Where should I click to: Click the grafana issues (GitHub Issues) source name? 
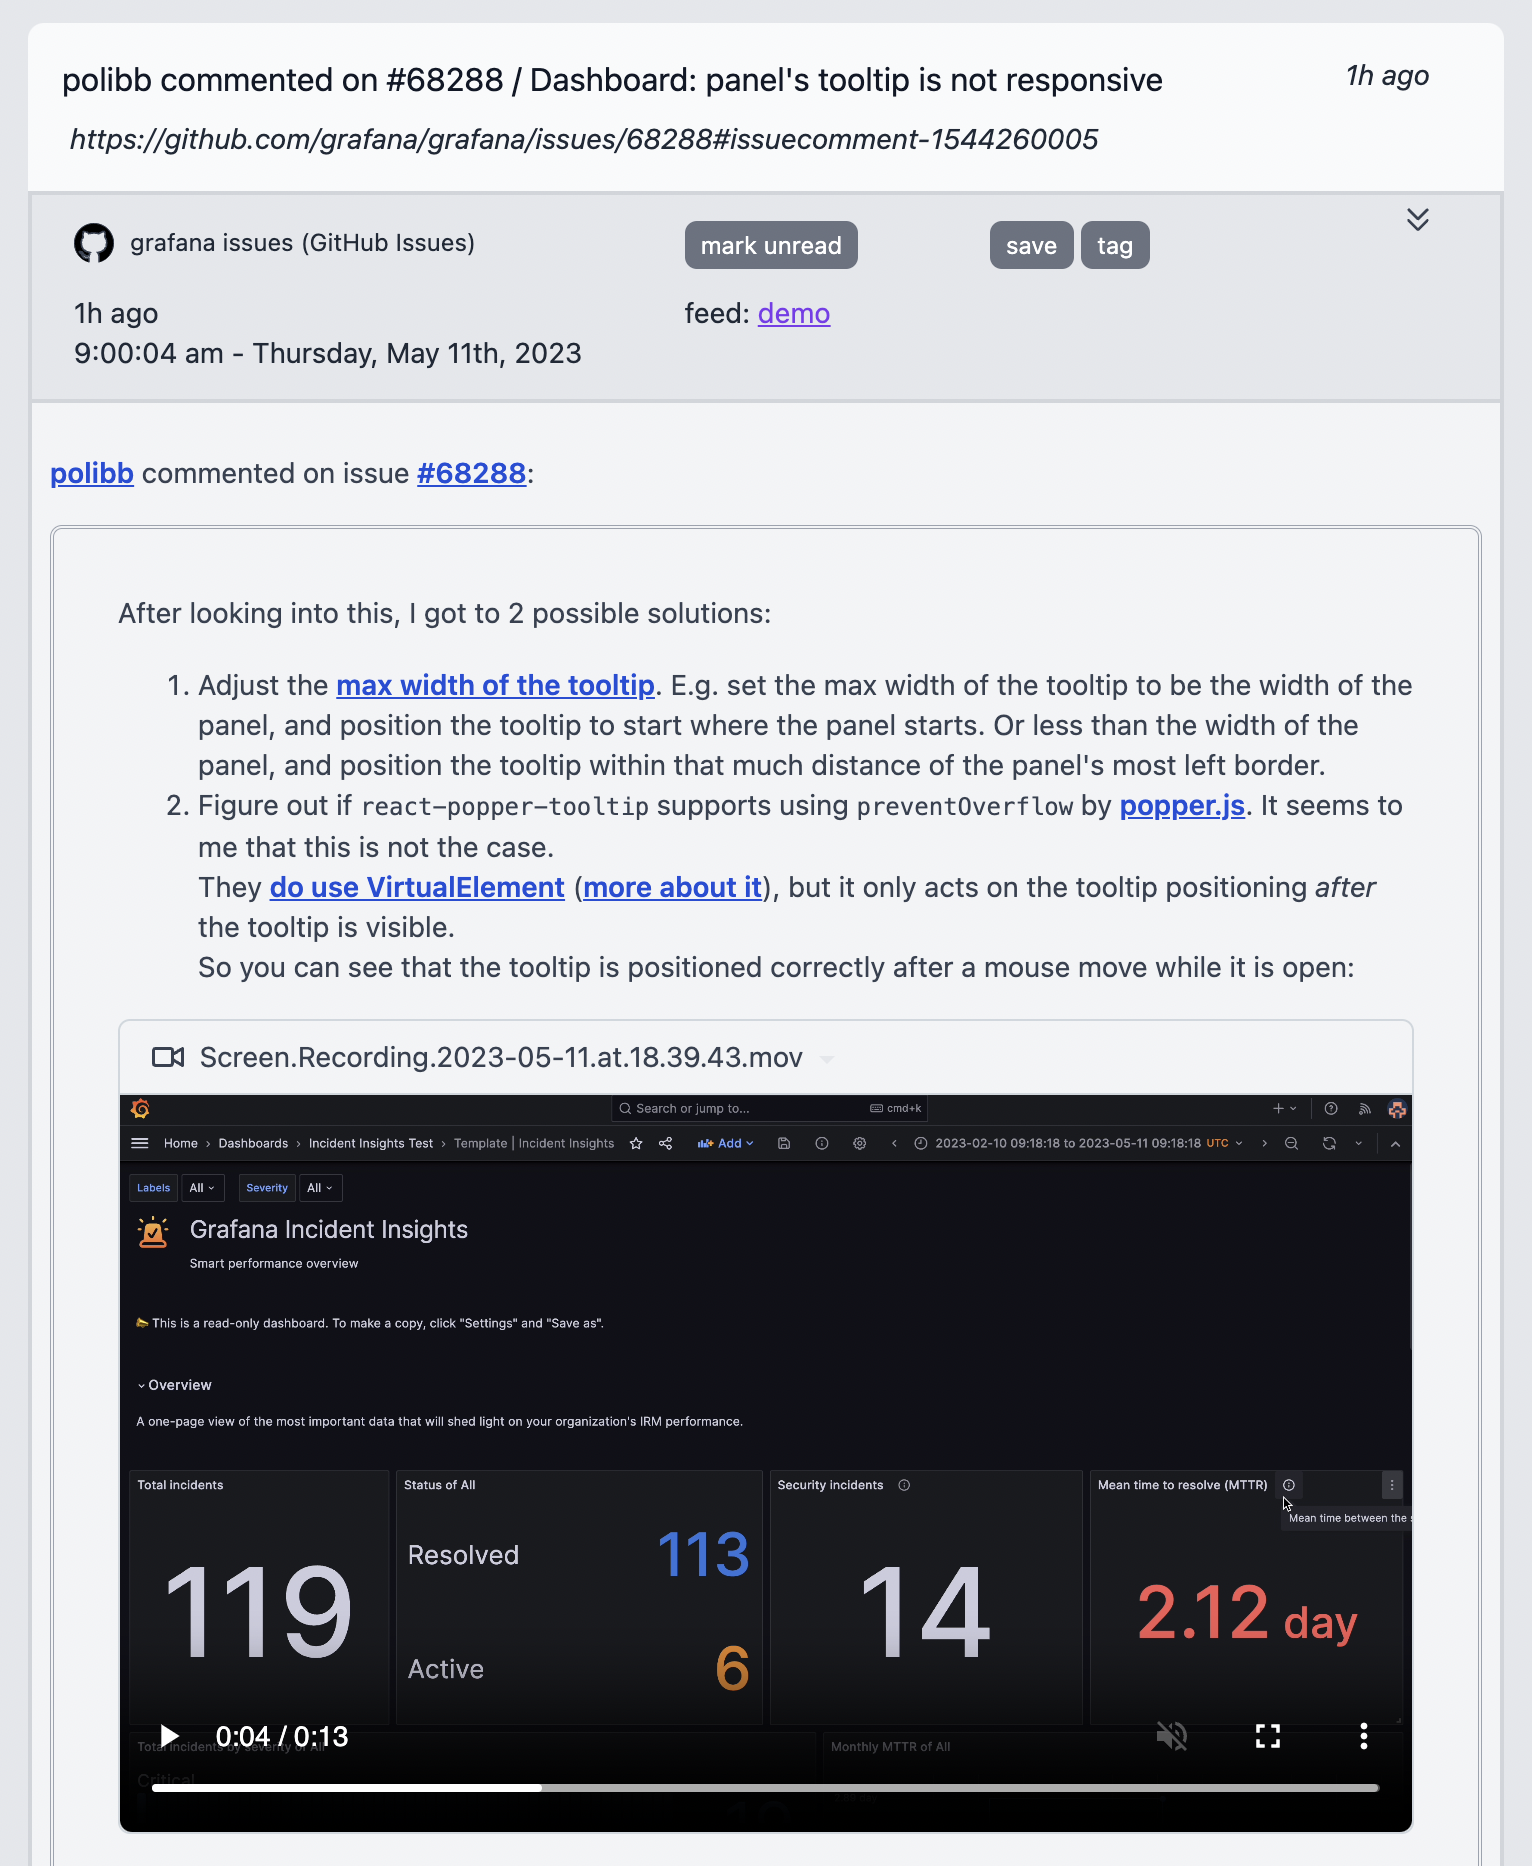point(302,243)
